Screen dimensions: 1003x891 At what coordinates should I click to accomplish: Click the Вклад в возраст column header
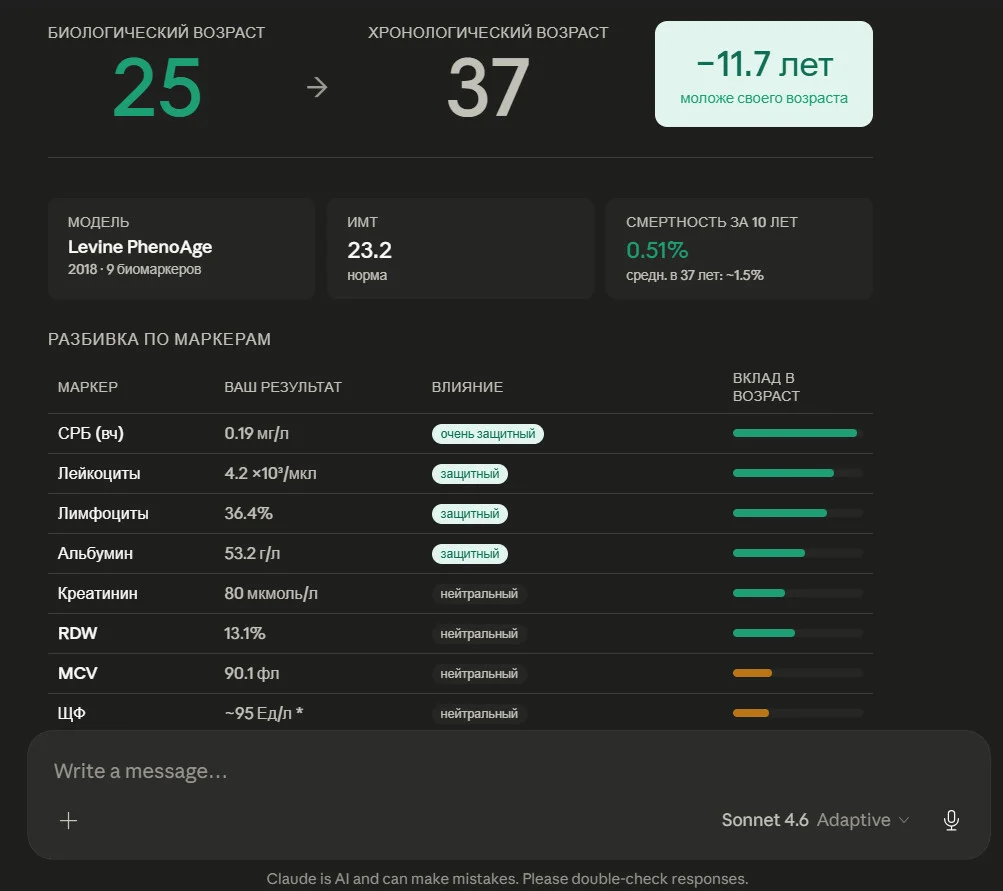coord(766,387)
